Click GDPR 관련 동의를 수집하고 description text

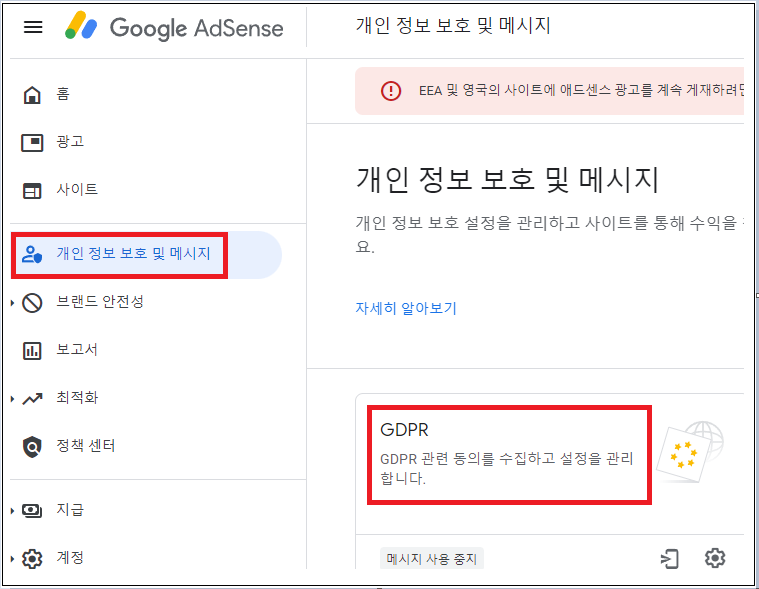coord(507,468)
